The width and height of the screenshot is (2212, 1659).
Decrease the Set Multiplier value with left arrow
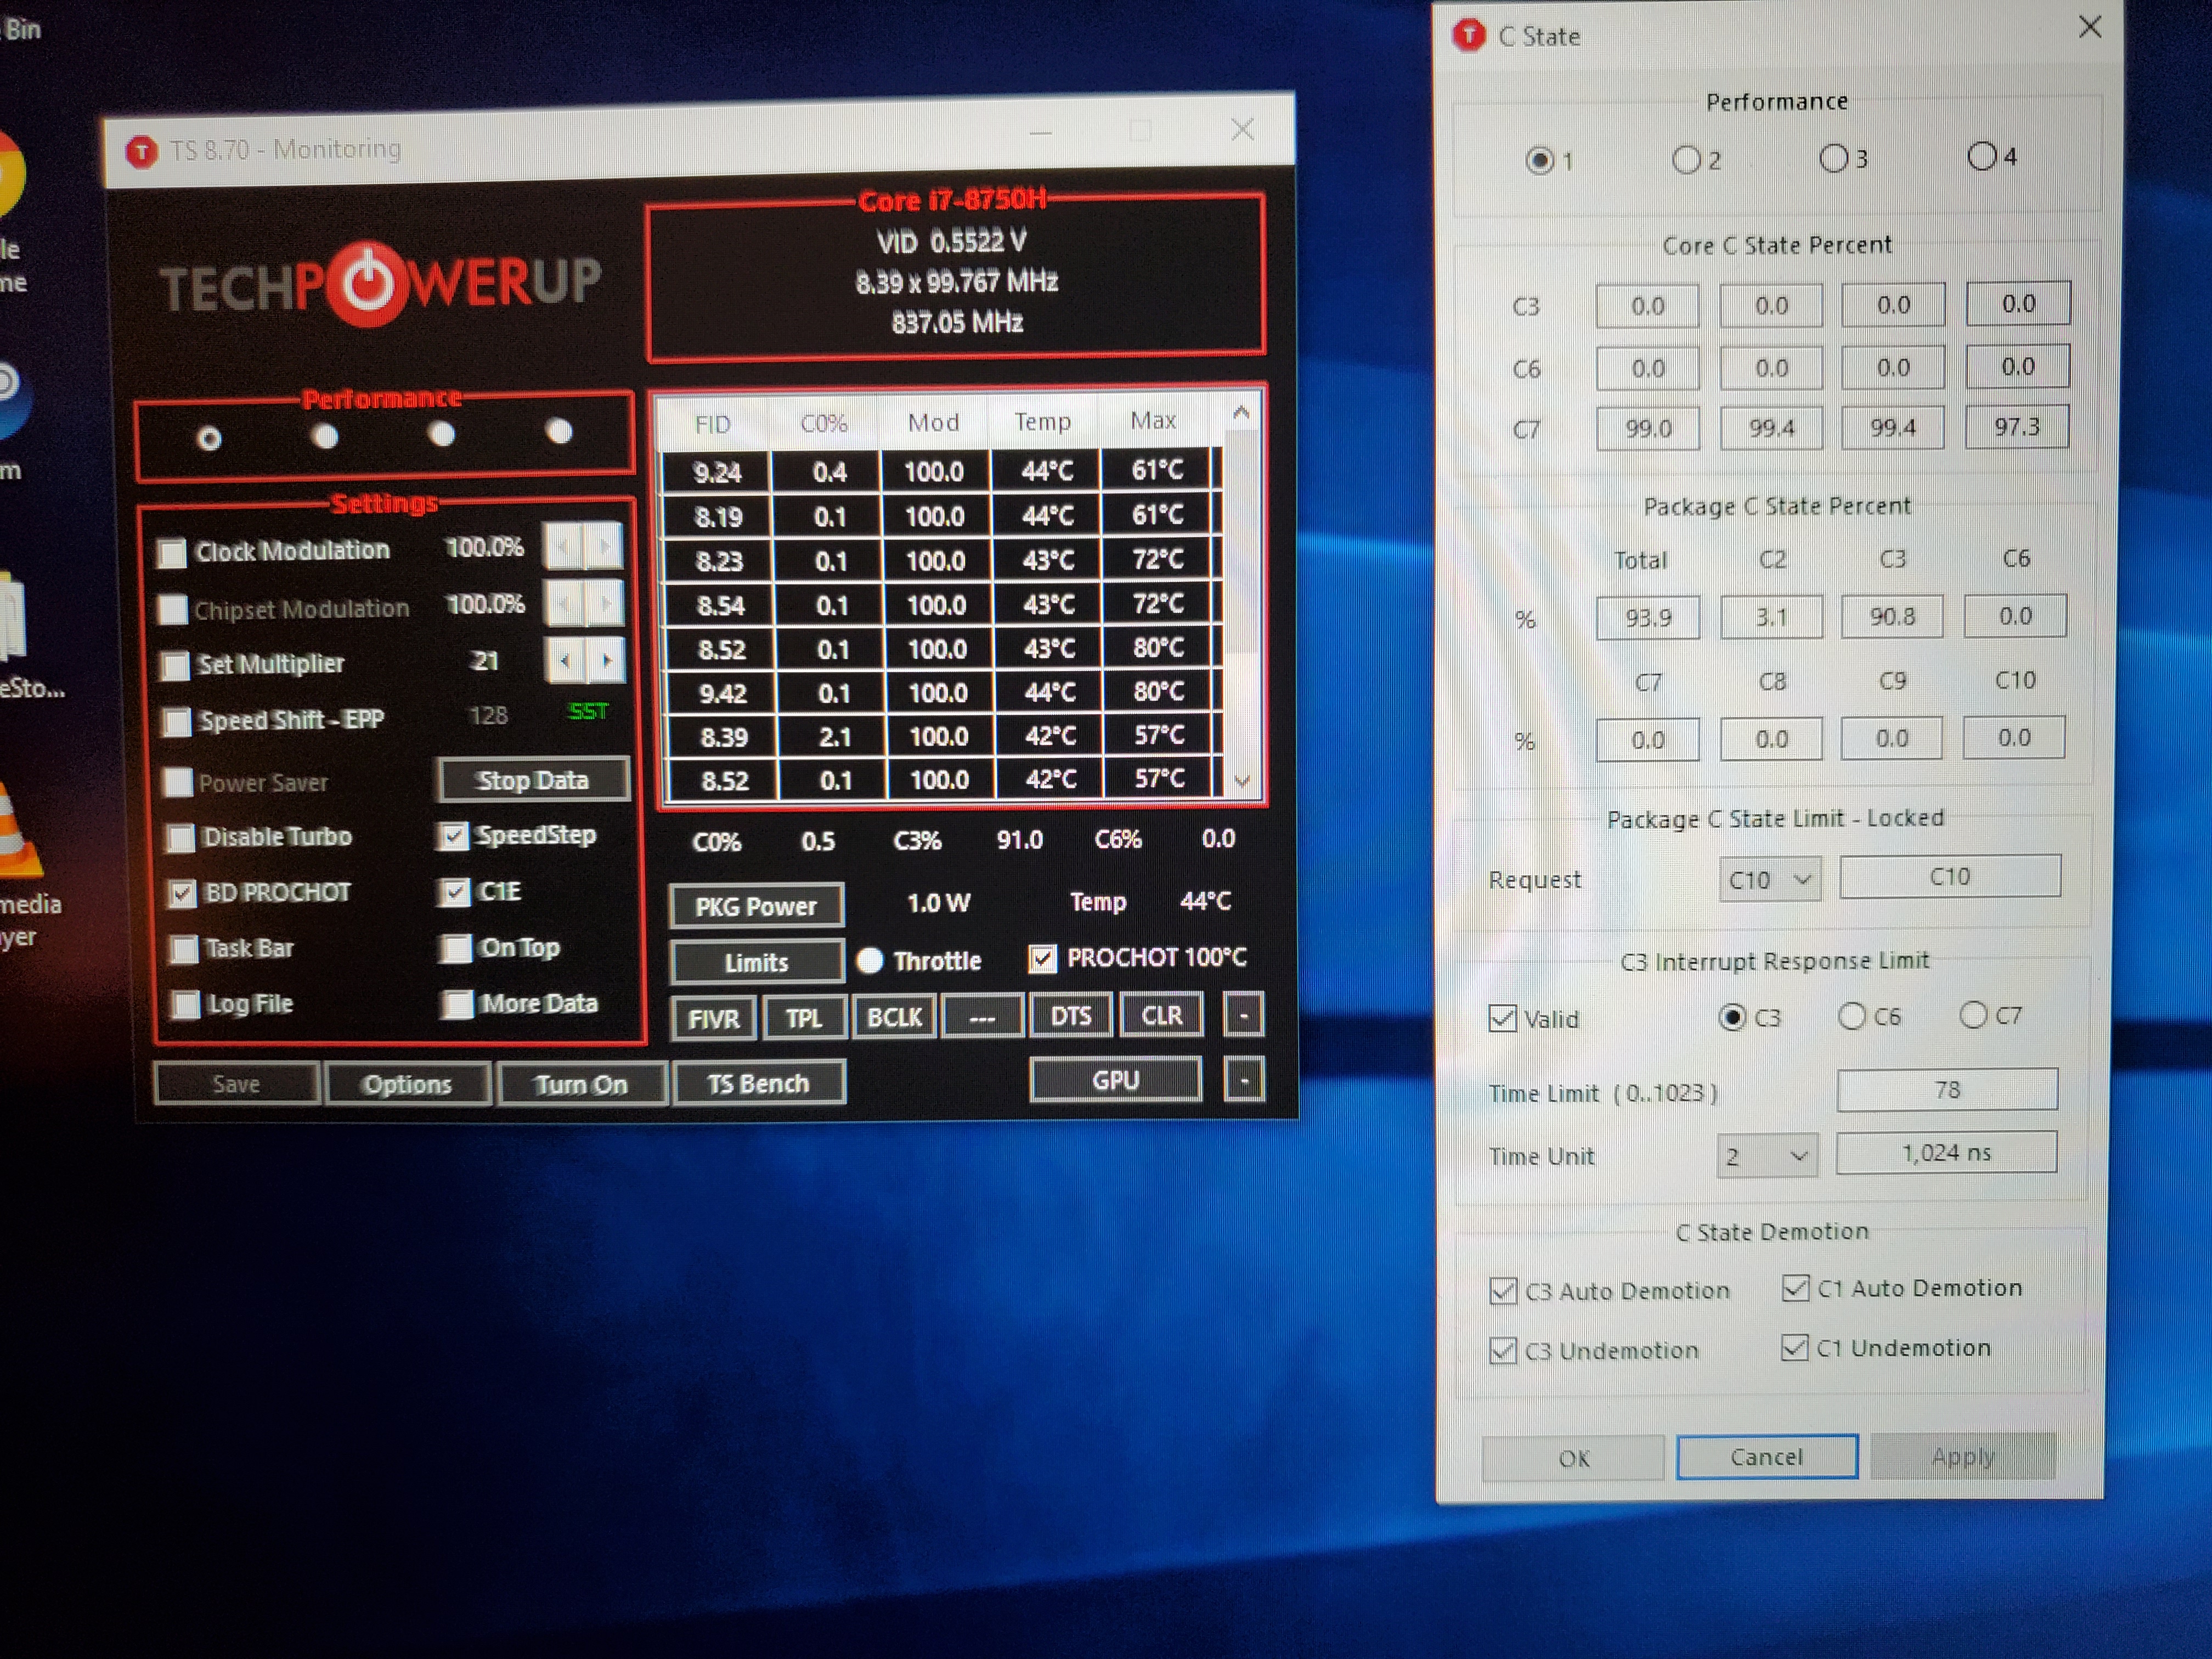[x=565, y=661]
